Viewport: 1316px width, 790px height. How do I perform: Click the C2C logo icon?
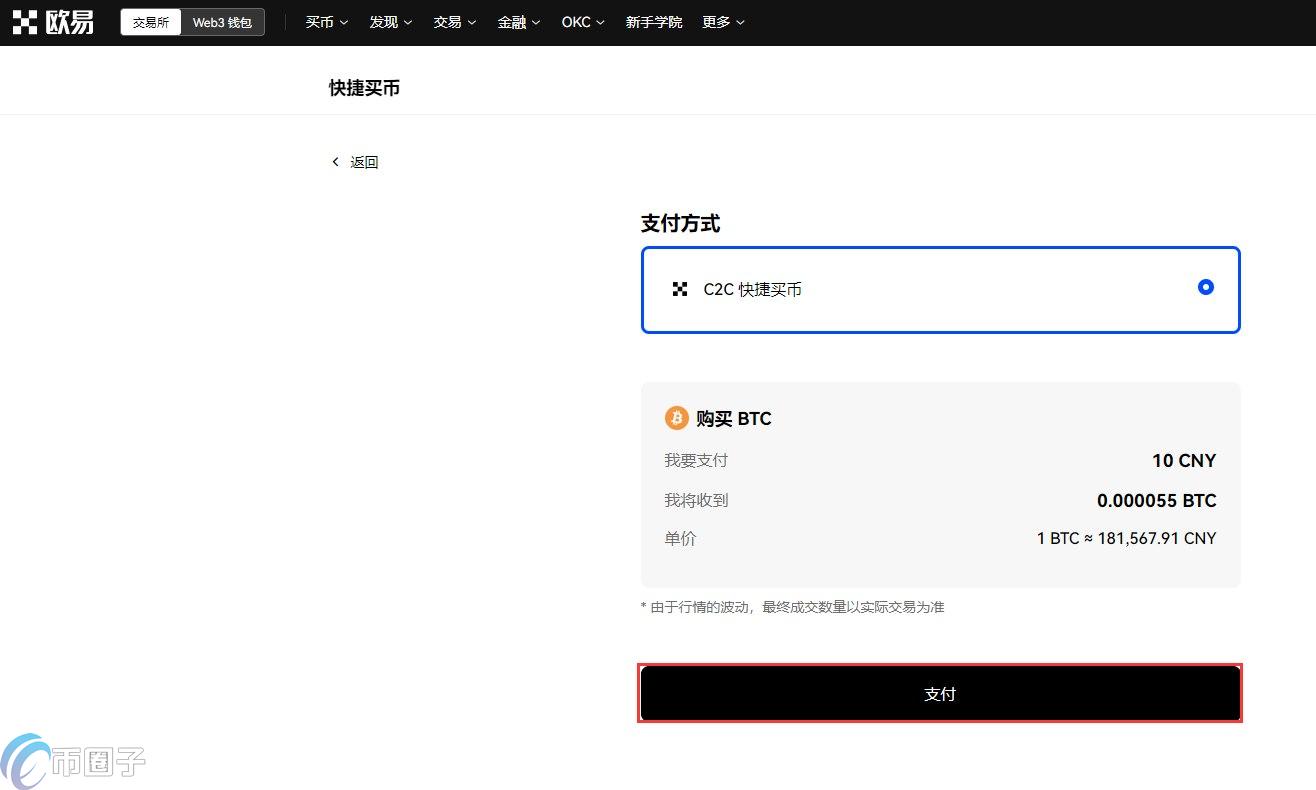click(680, 289)
